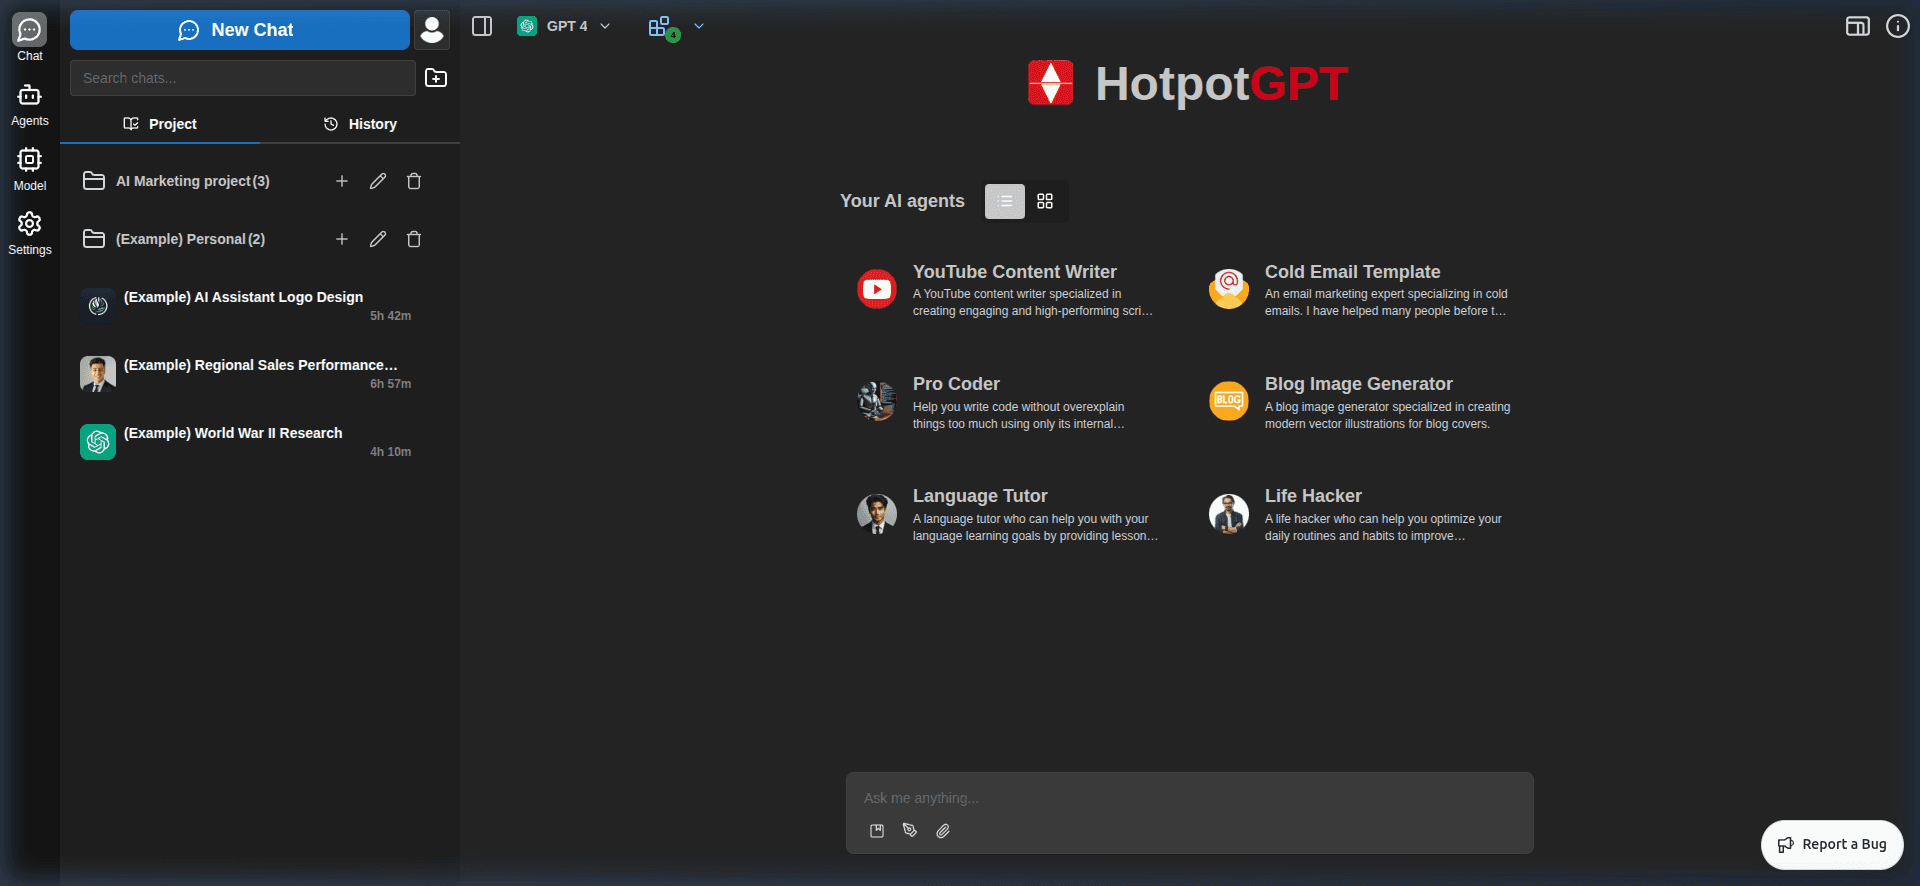Open the Model section
Screen dimensions: 1920x886
30,169
